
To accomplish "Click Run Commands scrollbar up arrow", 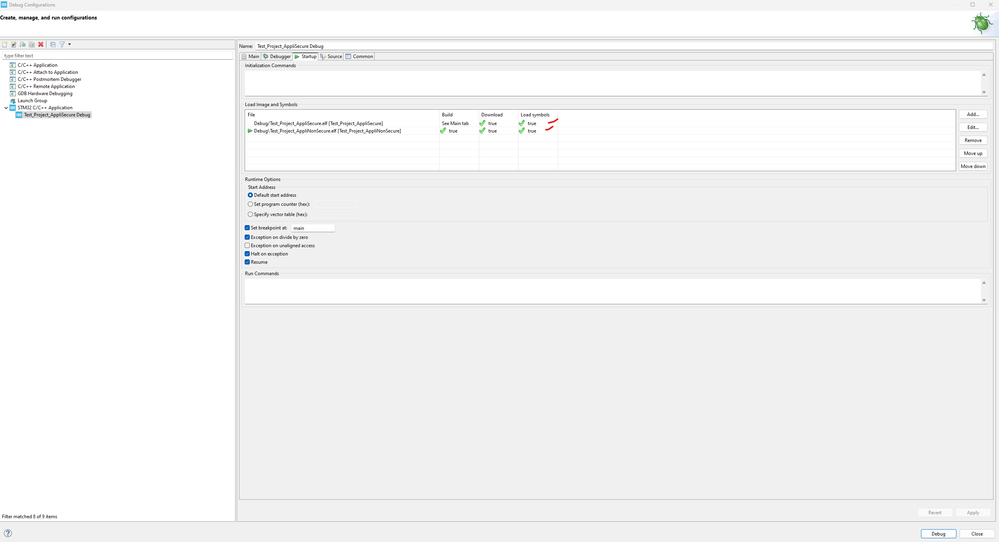I will tap(984, 283).
